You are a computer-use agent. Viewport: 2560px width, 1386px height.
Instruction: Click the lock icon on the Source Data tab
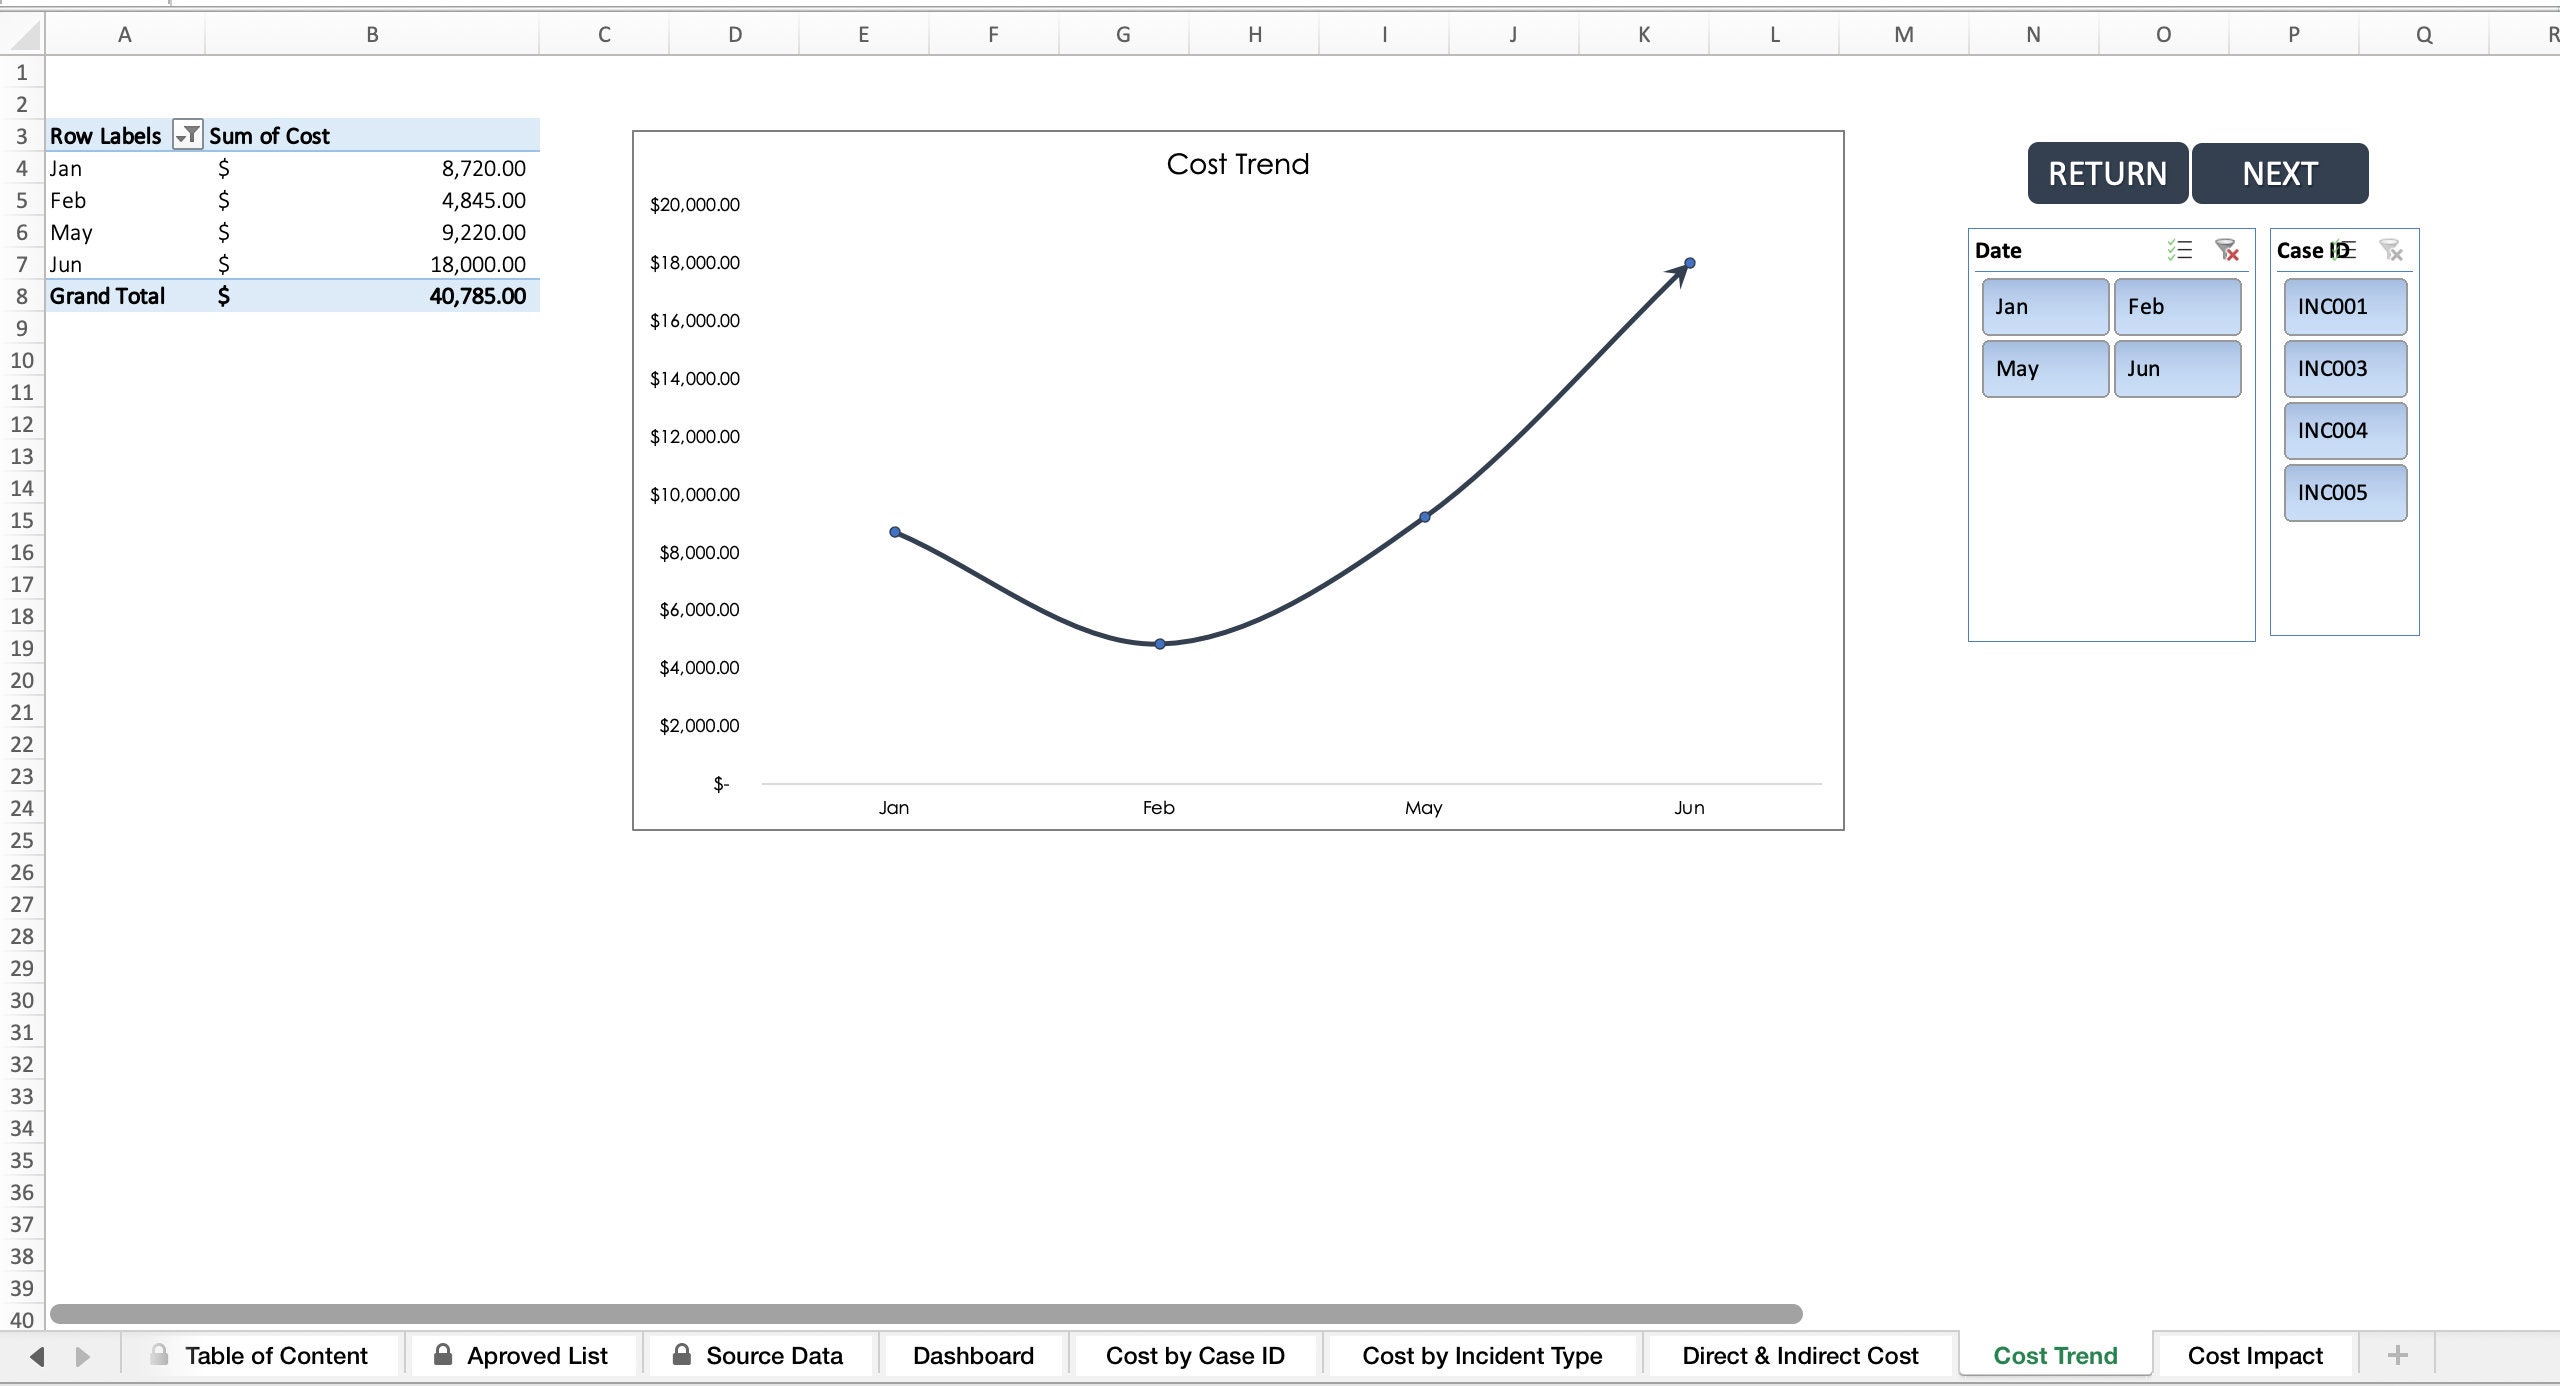coord(683,1354)
